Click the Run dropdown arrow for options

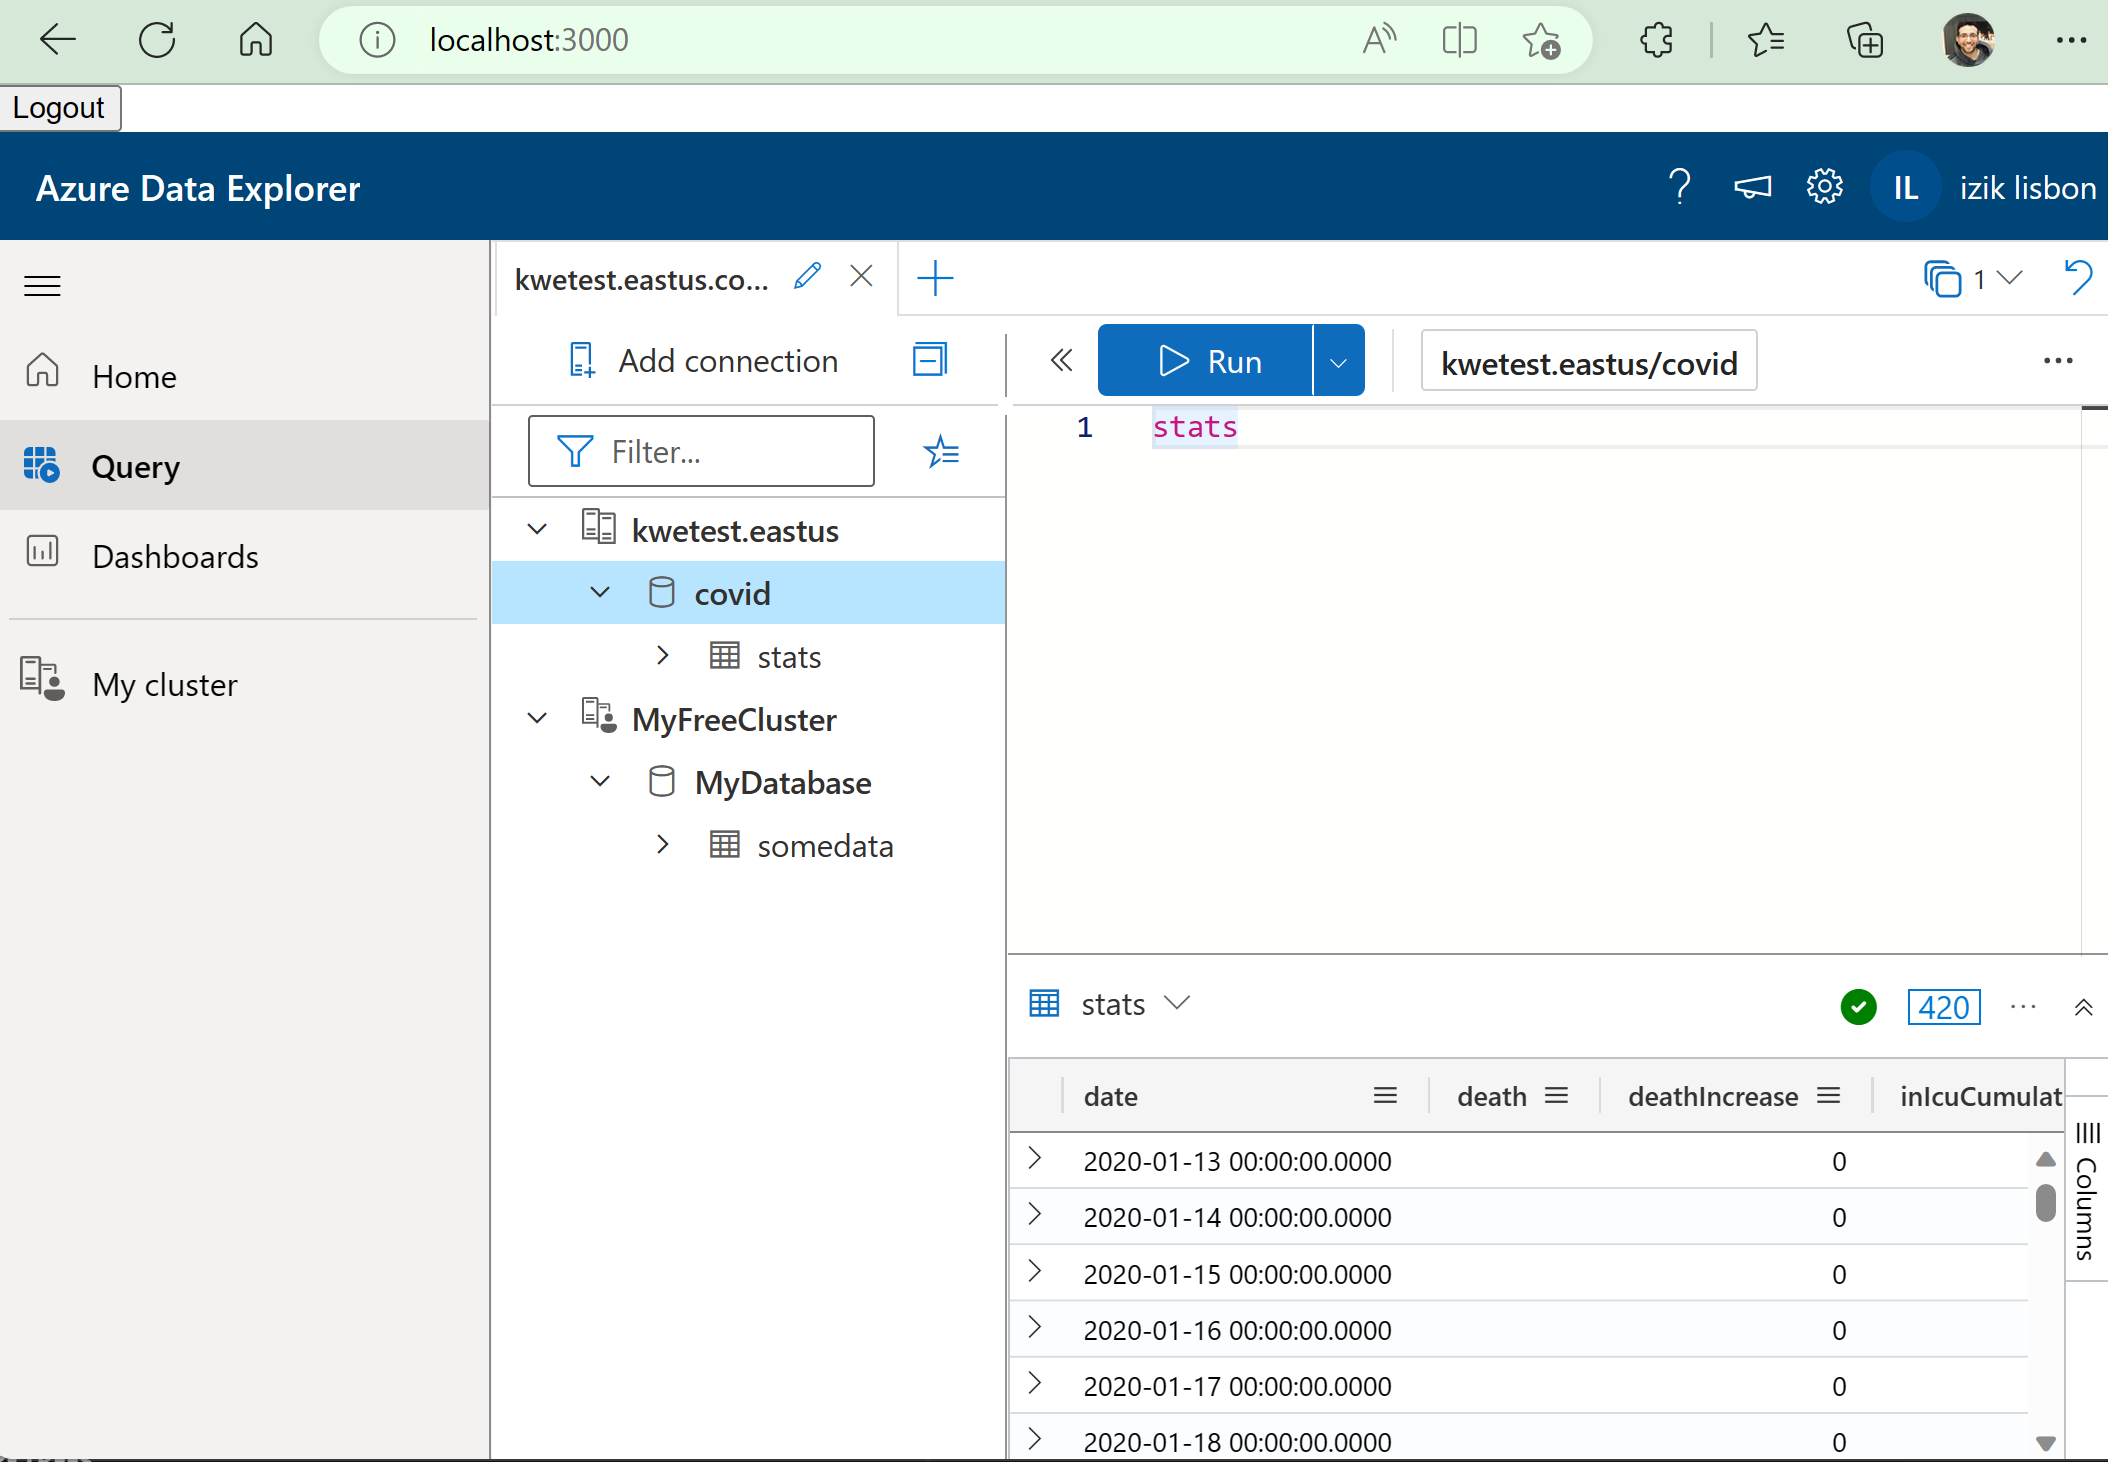(x=1339, y=362)
